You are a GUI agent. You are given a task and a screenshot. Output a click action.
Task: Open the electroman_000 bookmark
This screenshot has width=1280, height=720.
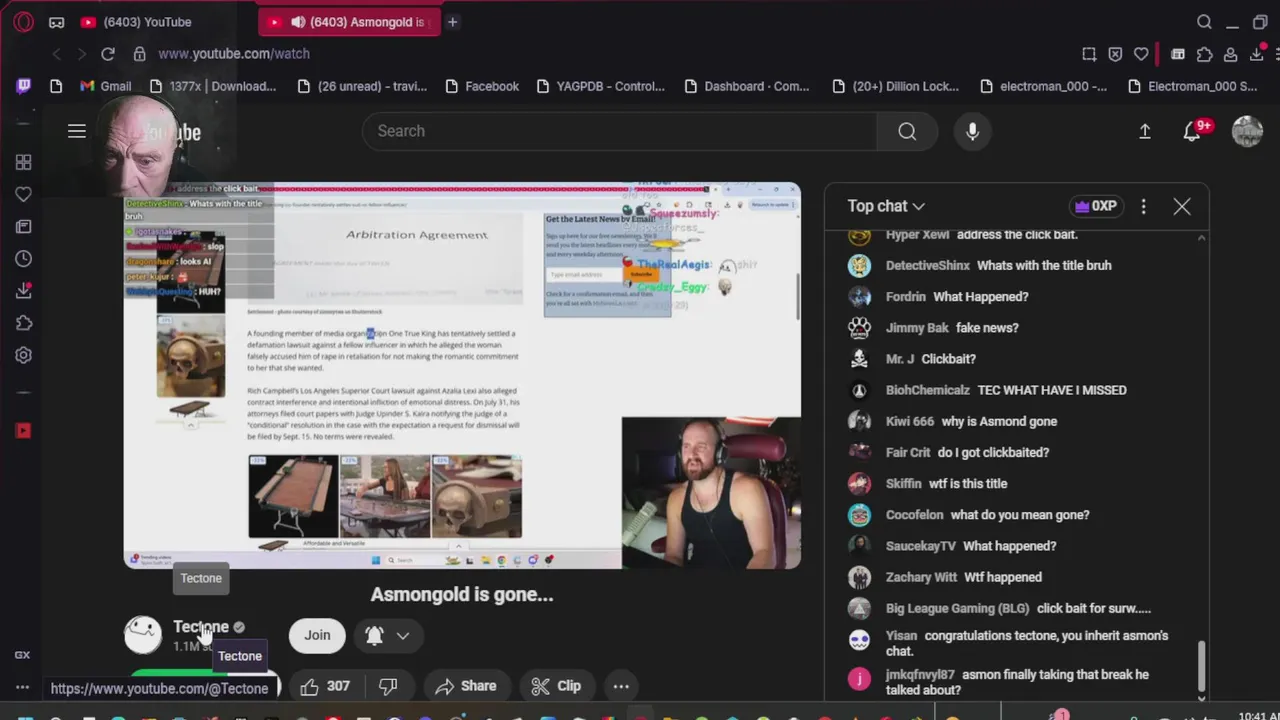1043,86
